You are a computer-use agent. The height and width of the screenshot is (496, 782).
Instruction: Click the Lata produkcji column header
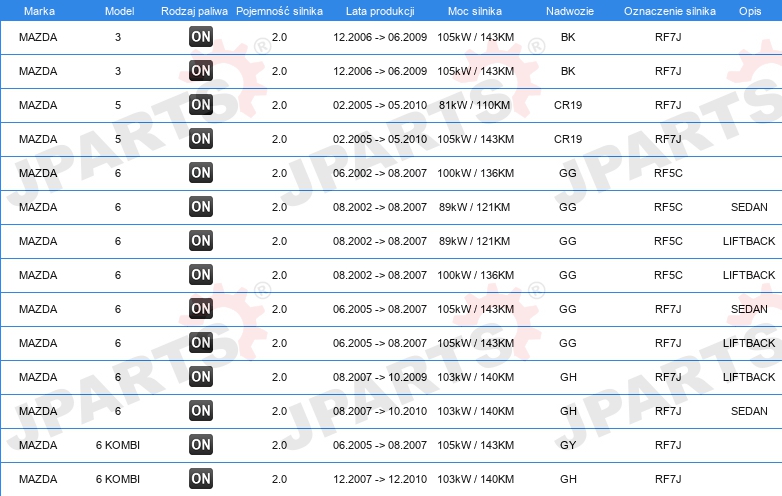point(380,11)
